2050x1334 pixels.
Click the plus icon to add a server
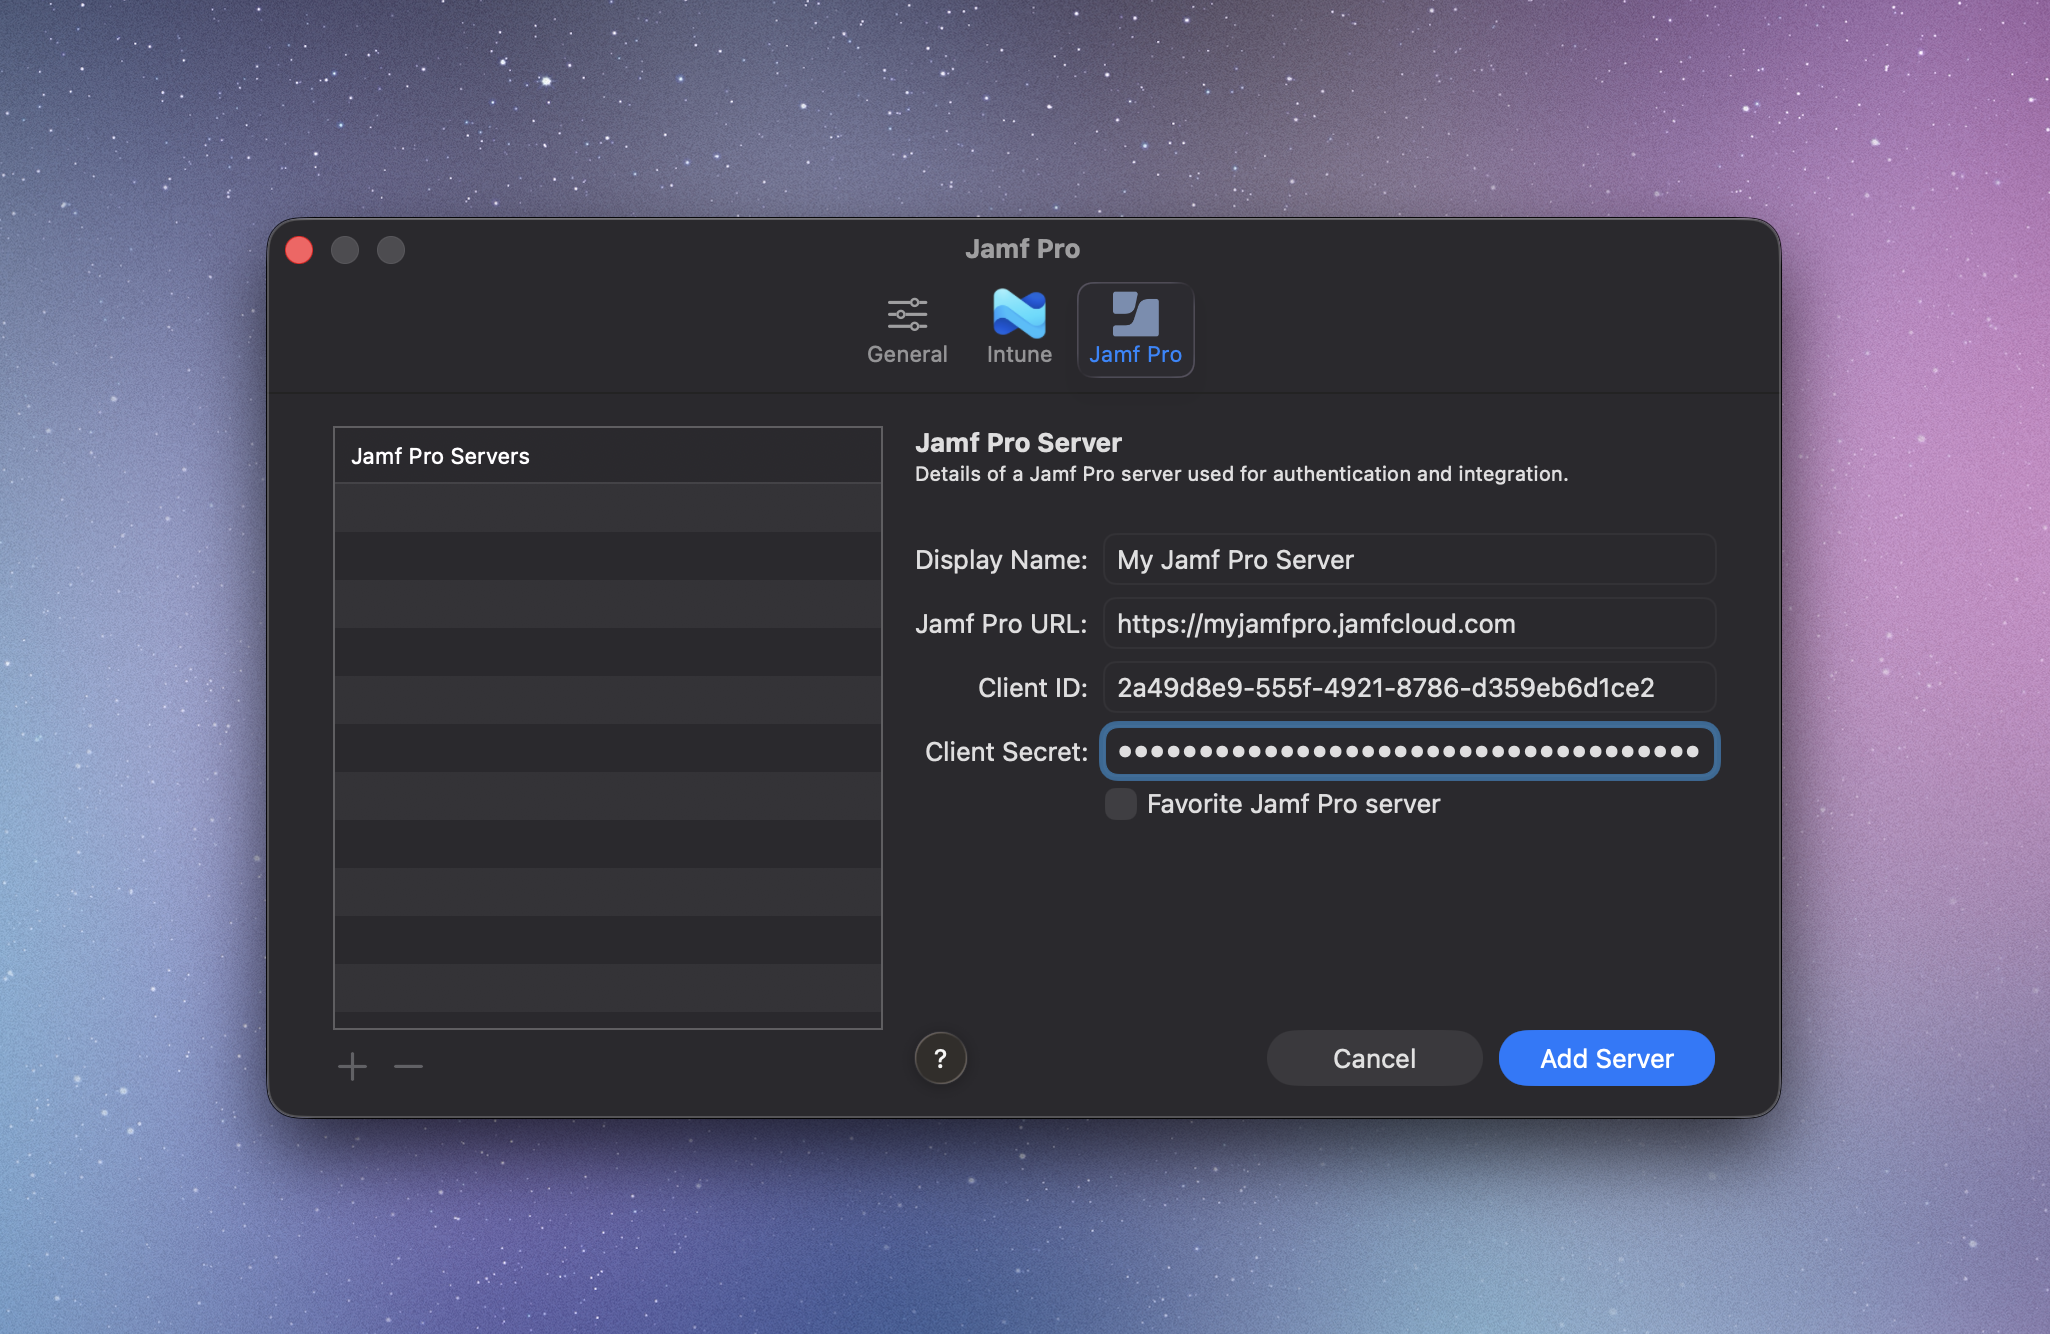coord(352,1067)
